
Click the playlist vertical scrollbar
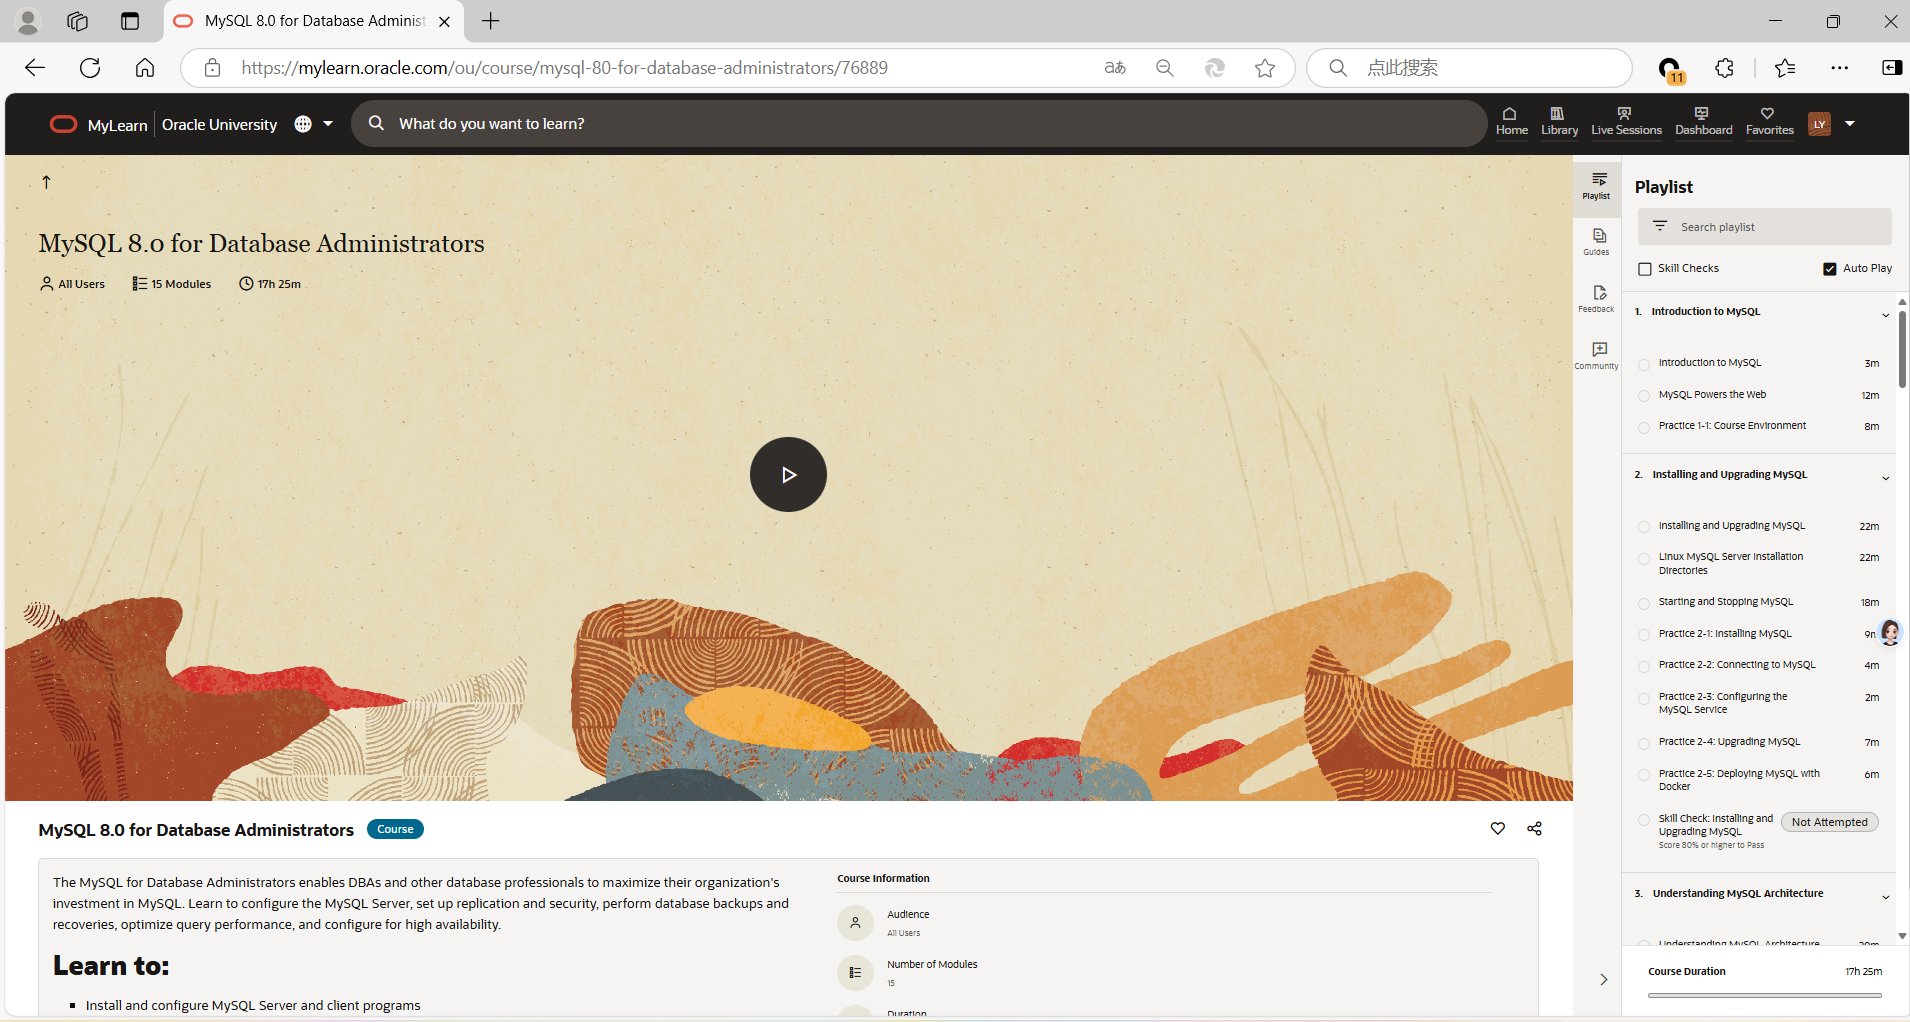click(1902, 350)
